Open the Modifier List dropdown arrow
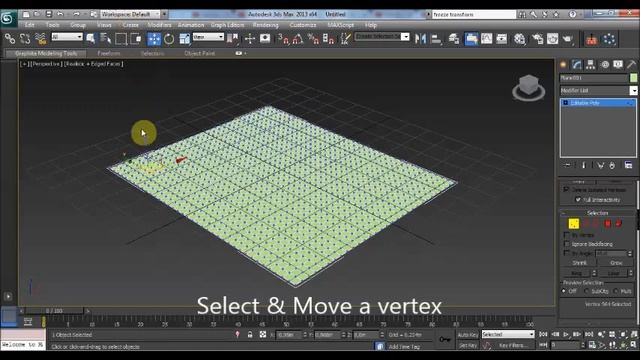This screenshot has height=360, width=640. pyautogui.click(x=633, y=91)
